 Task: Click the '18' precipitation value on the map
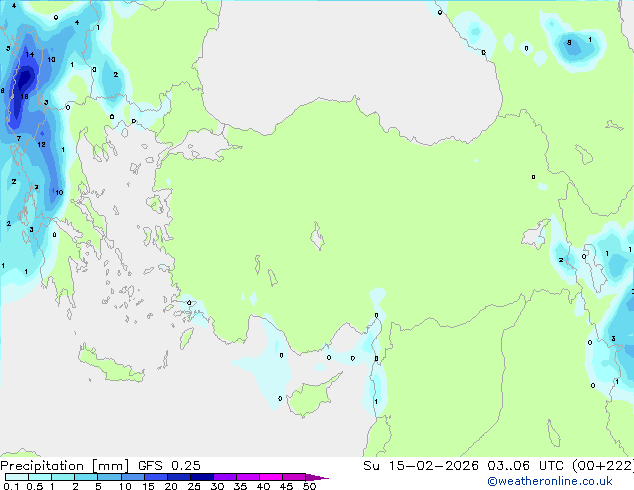[24, 97]
